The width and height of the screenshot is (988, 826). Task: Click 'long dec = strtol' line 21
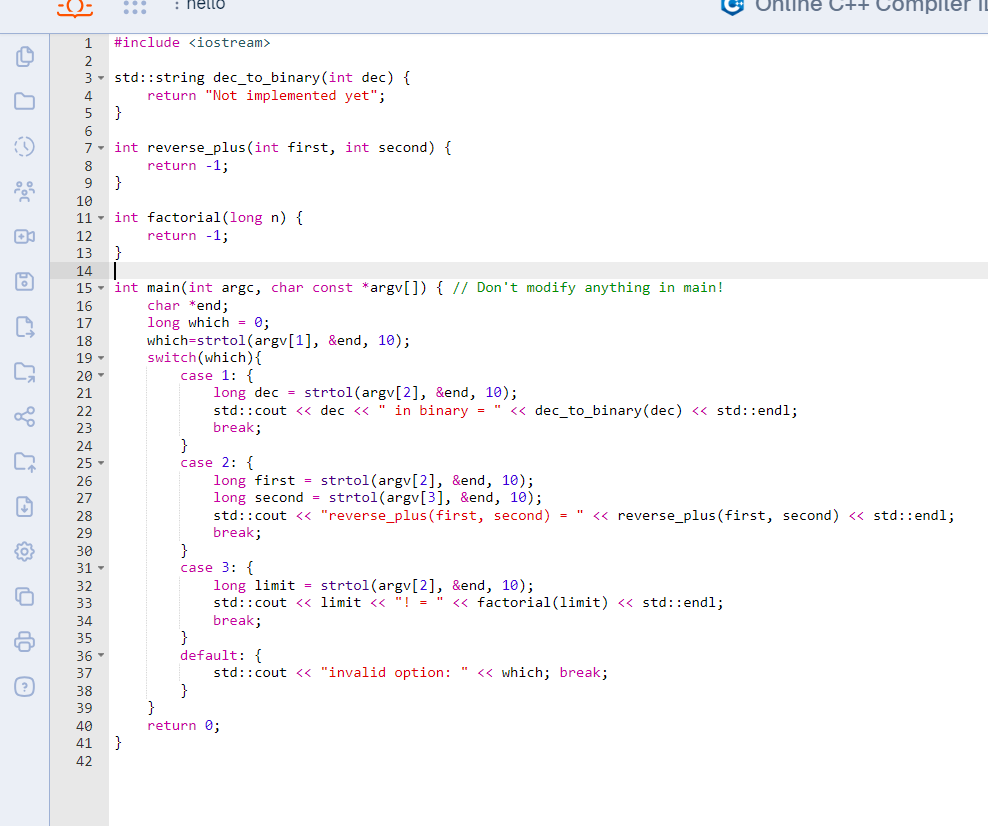[365, 393]
